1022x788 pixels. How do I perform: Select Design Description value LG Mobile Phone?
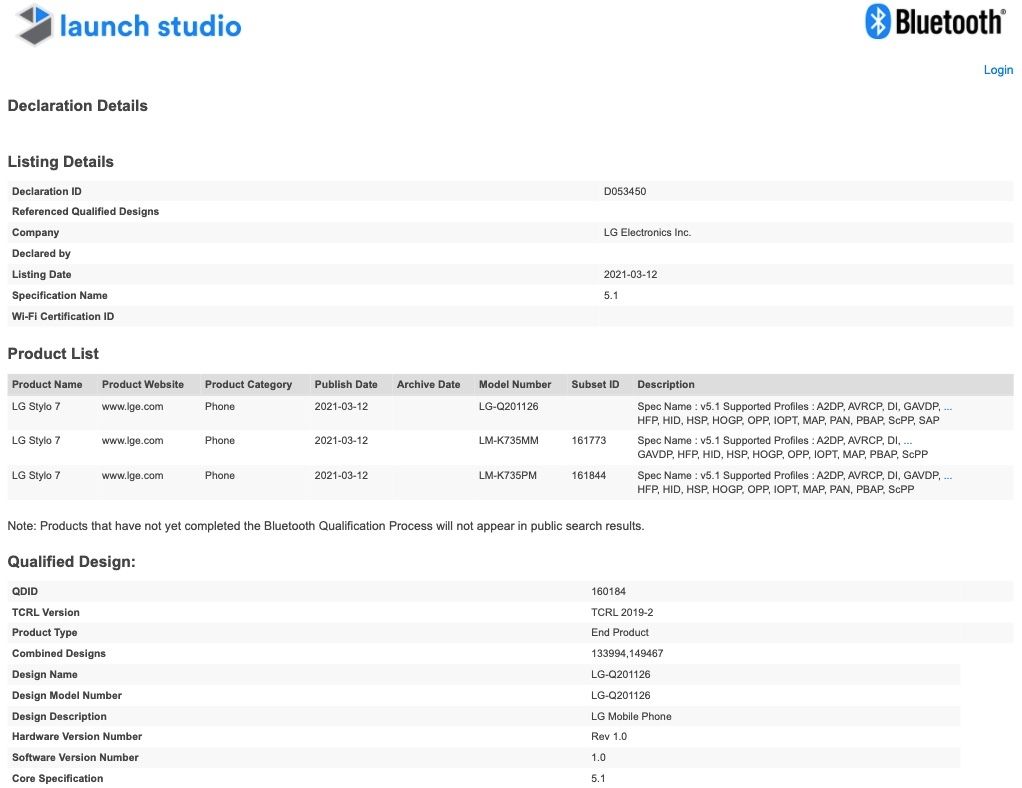(x=631, y=716)
